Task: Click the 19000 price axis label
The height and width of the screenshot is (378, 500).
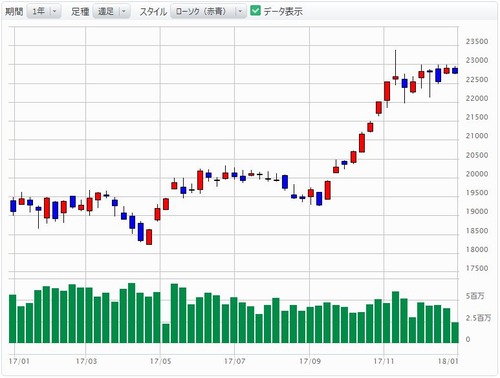Action: 477,212
